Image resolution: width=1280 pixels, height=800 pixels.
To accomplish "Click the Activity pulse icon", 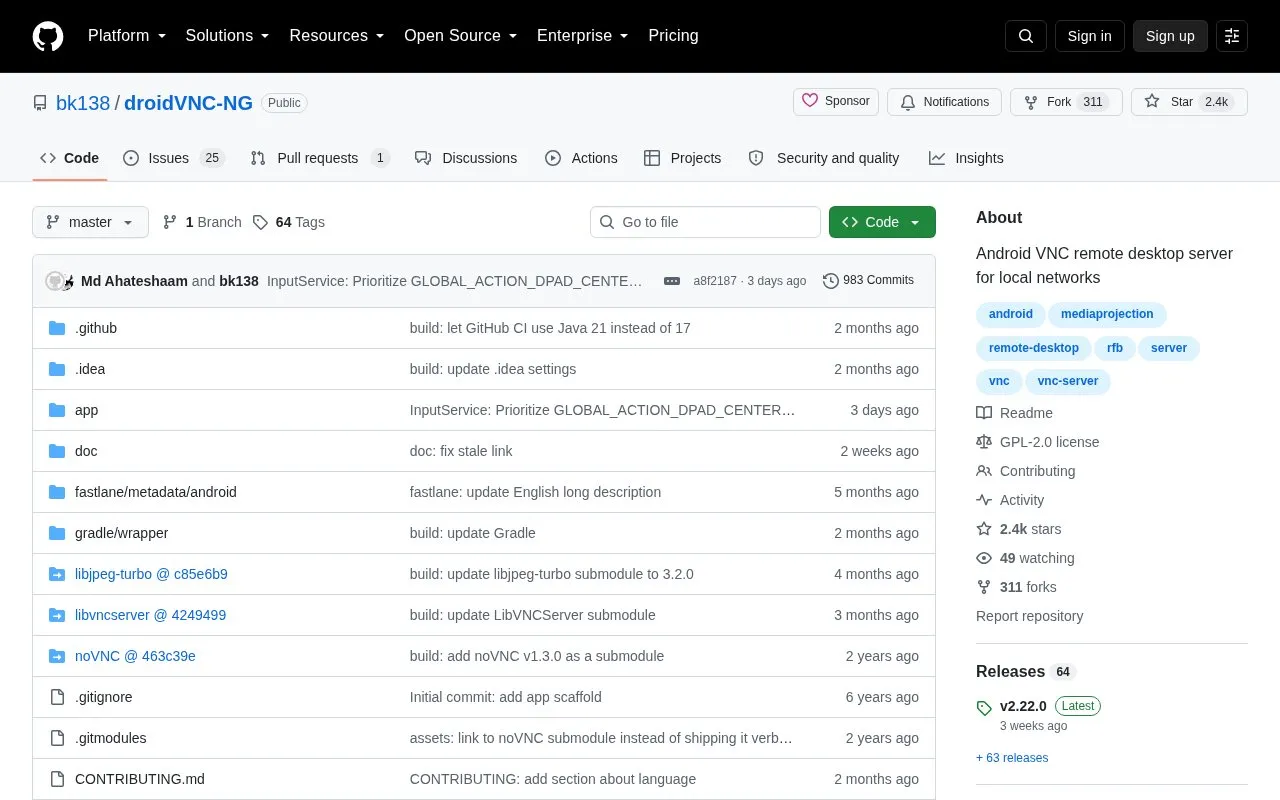I will [984, 500].
